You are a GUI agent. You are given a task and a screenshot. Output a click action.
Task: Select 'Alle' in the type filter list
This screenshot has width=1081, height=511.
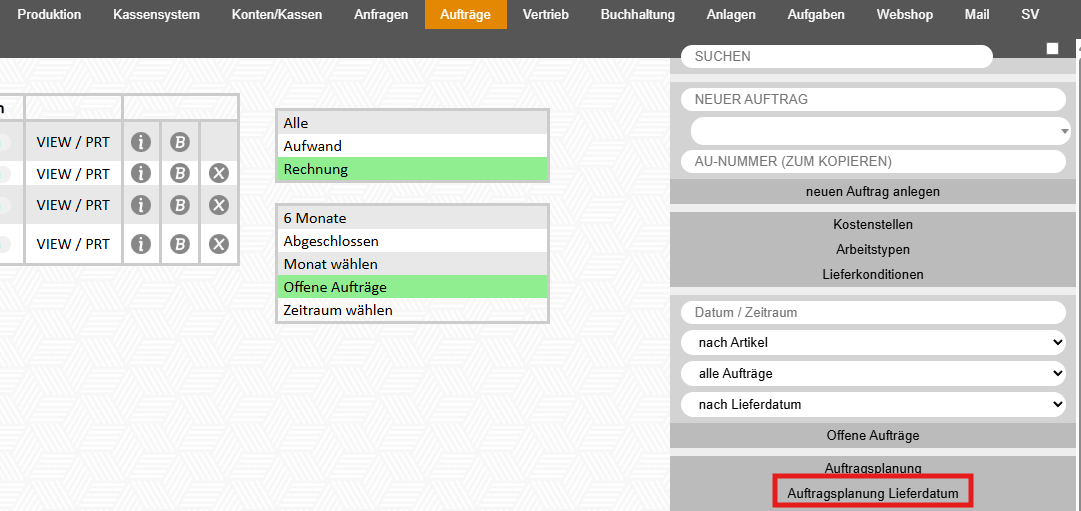(x=412, y=123)
